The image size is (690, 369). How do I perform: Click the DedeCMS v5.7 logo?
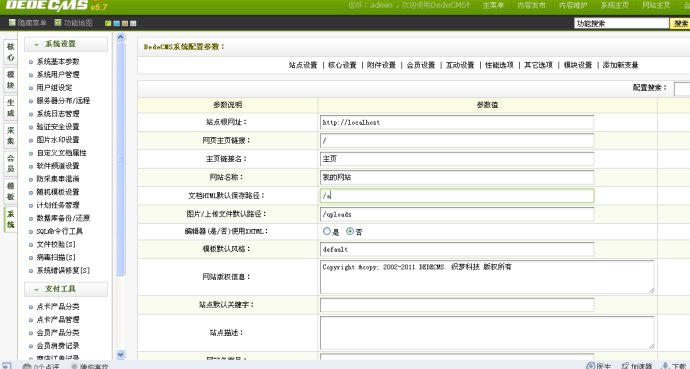56,6
